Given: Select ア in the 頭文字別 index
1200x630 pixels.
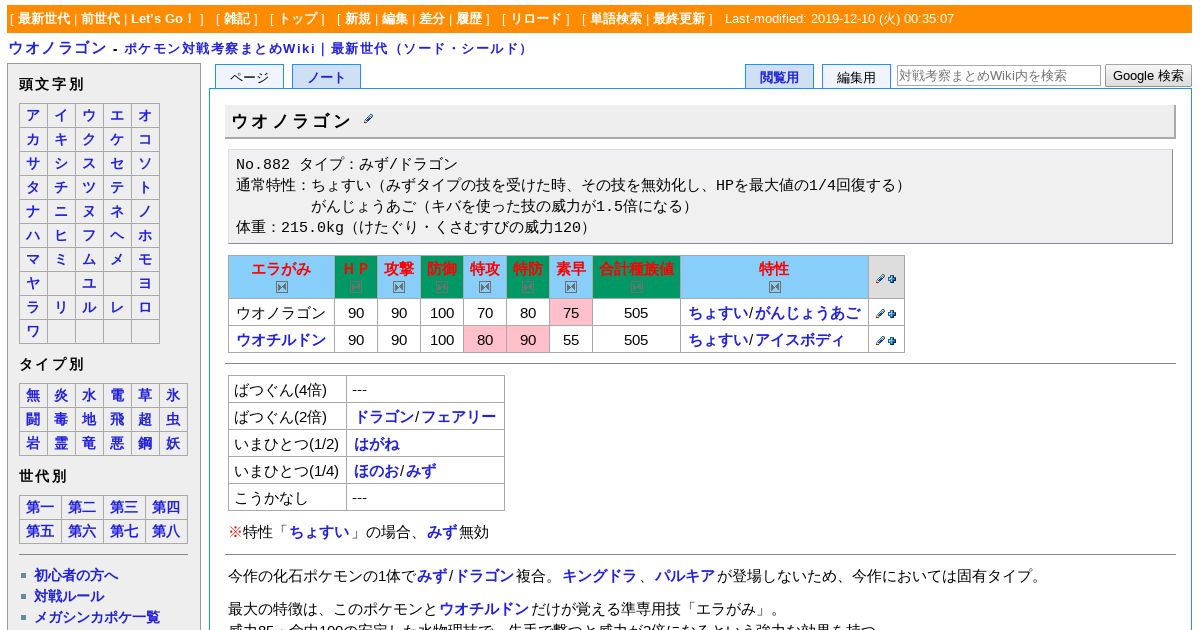Looking at the screenshot, I should pyautogui.click(x=33, y=115).
